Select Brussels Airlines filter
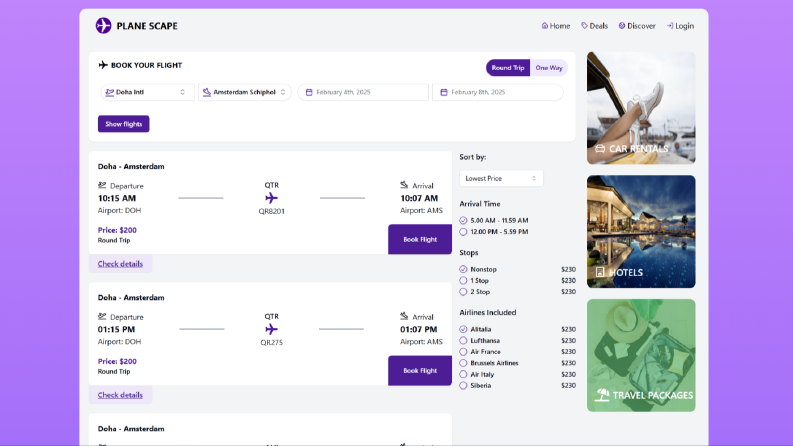This screenshot has width=793, height=446. tap(463, 363)
